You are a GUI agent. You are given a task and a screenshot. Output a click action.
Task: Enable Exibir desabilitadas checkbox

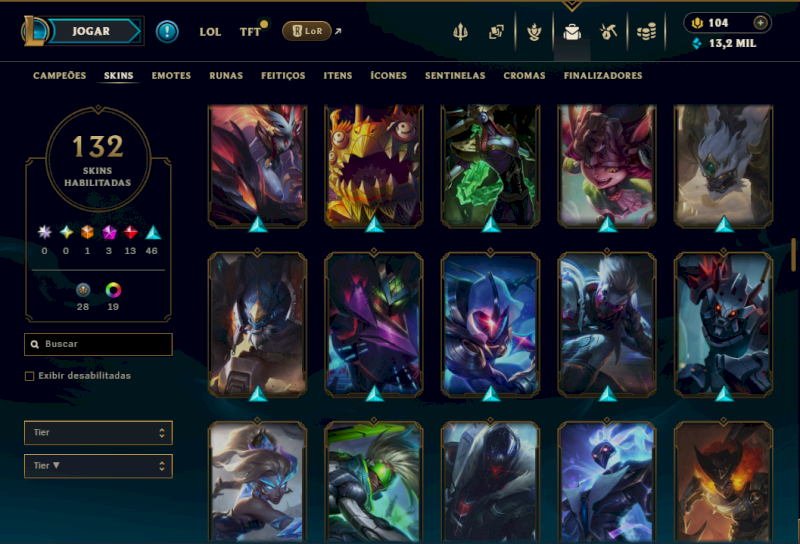pos(30,376)
